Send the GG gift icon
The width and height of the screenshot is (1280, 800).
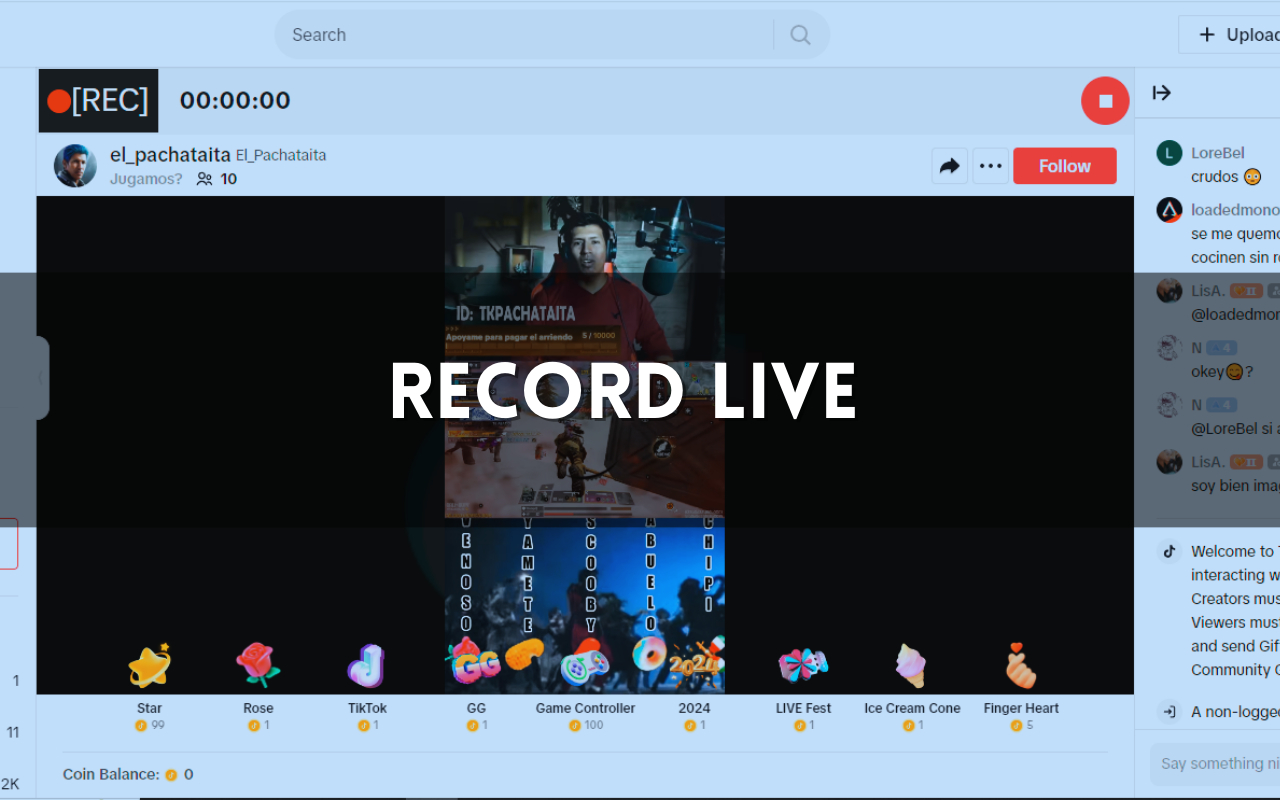pos(476,665)
